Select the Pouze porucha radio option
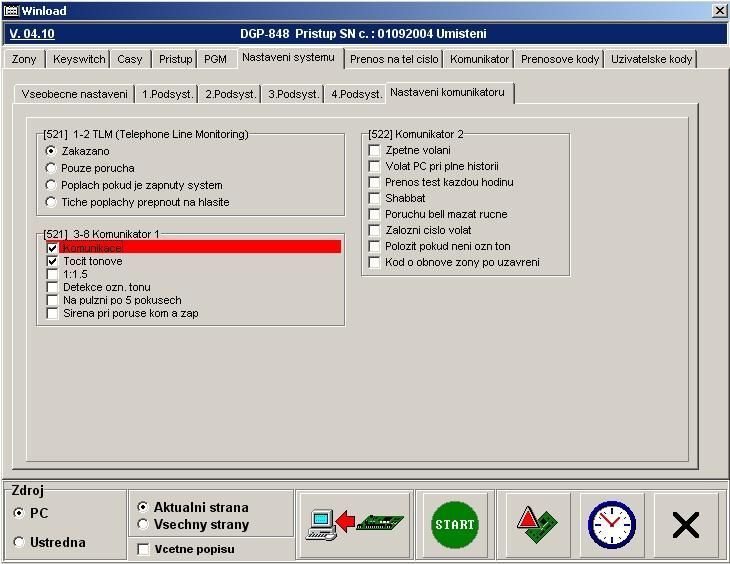 click(52, 168)
